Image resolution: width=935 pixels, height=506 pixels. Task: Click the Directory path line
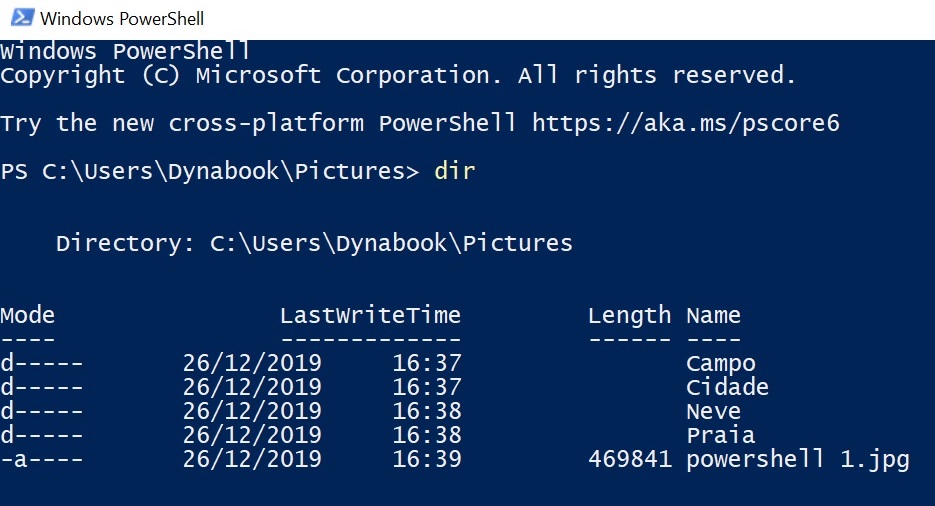[314, 243]
